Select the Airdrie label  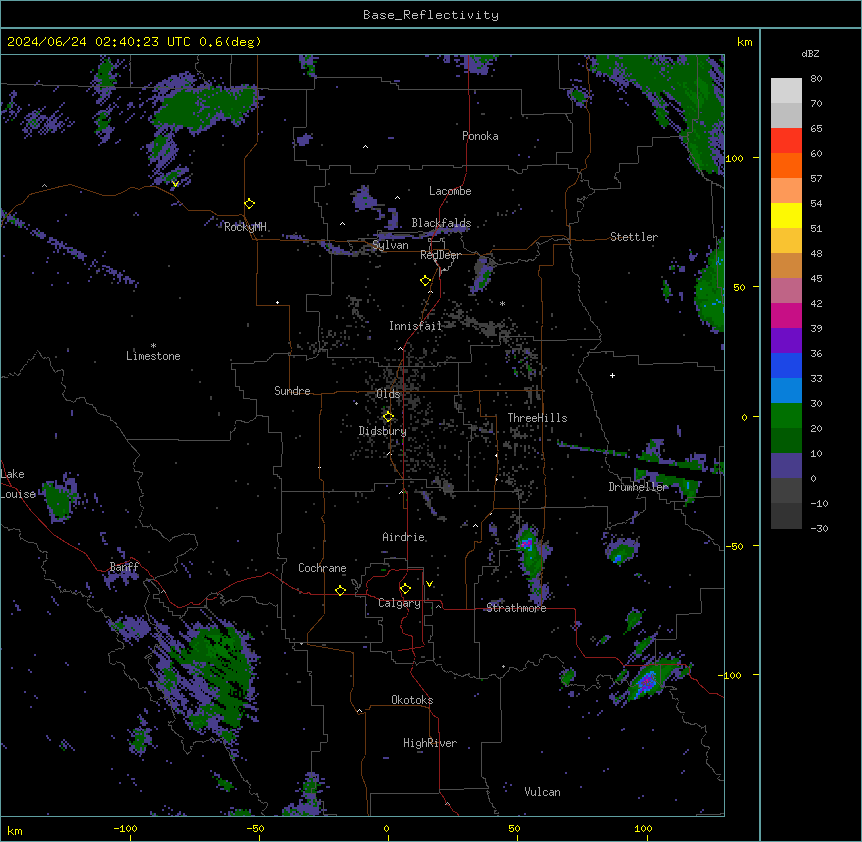pyautogui.click(x=404, y=537)
